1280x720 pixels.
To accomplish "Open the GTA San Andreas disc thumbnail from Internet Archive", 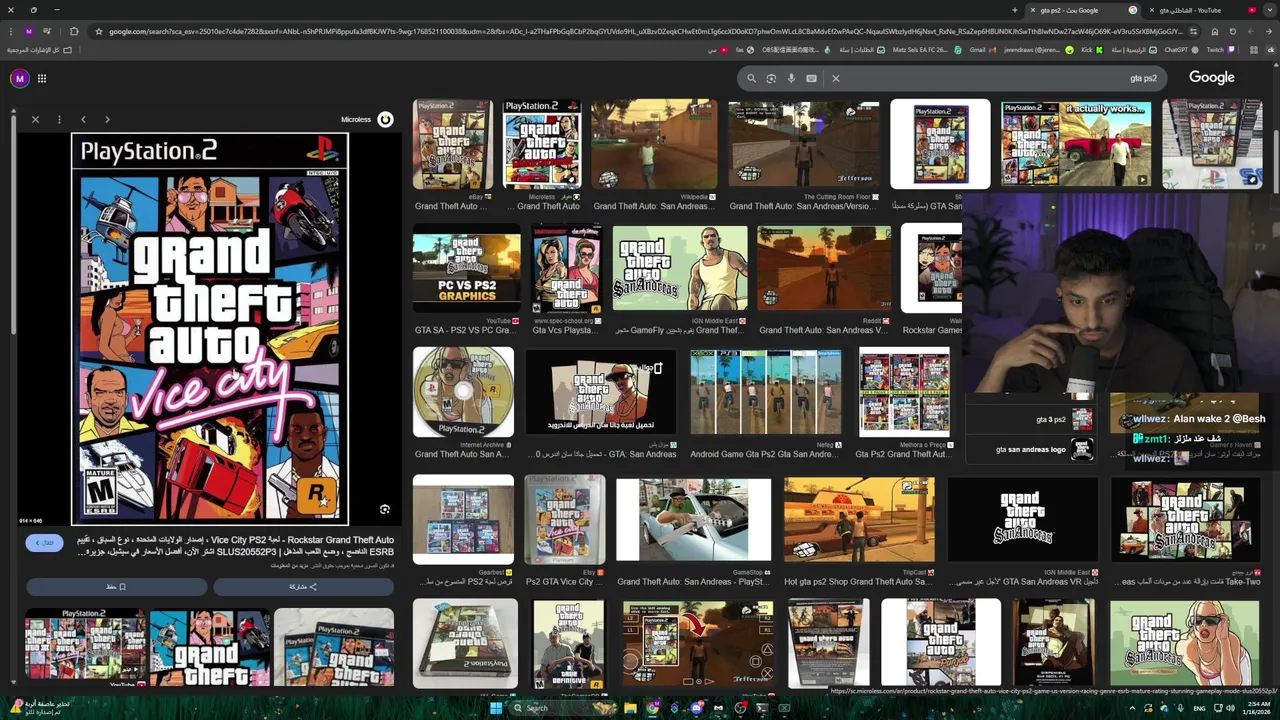I will (x=463, y=392).
